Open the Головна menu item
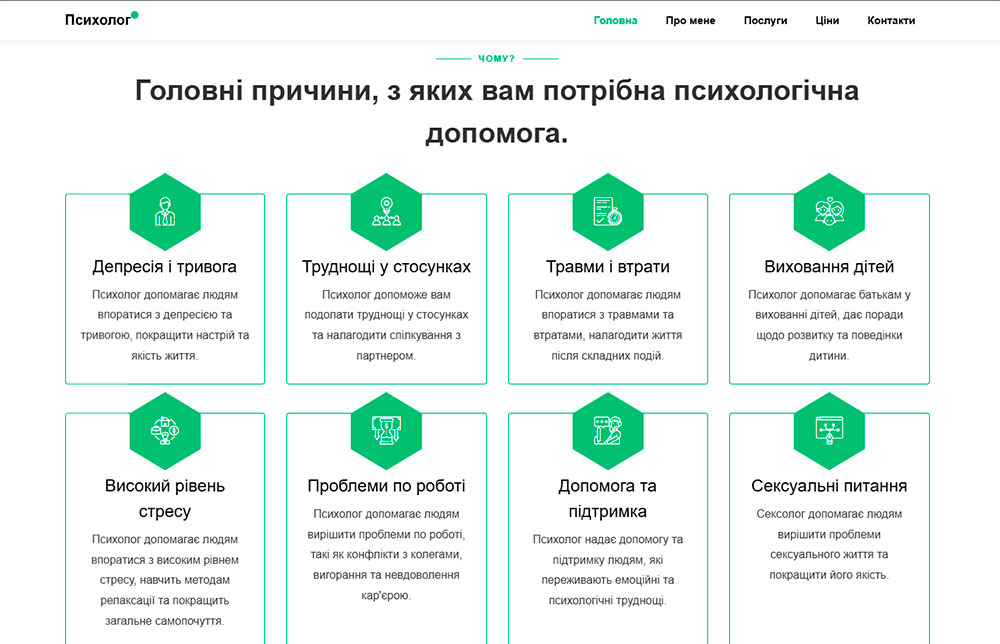Viewport: 1000px width, 644px height. (615, 20)
